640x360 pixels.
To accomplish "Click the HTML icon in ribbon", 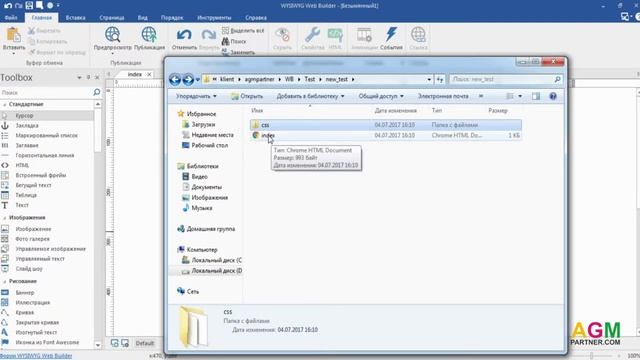I will pyautogui.click(x=335, y=35).
